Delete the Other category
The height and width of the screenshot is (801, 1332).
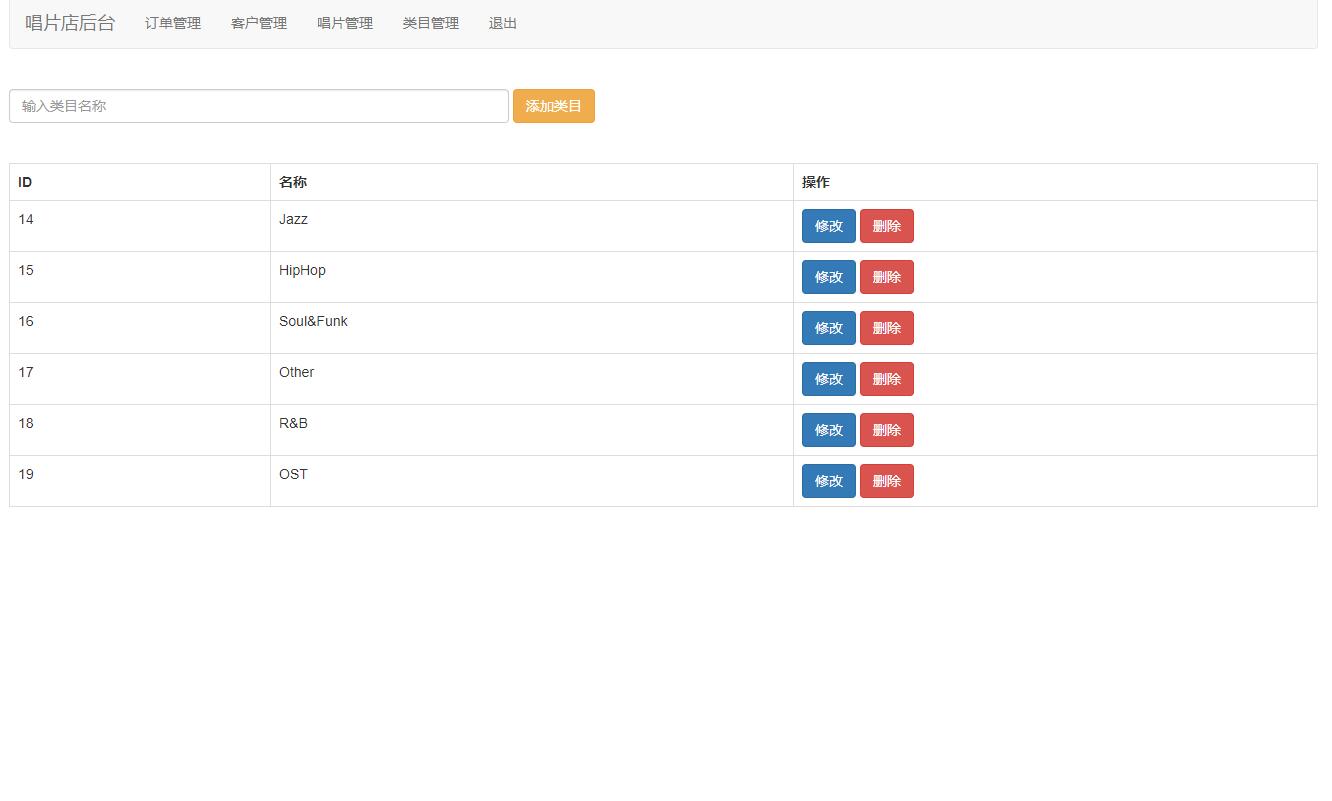point(887,378)
